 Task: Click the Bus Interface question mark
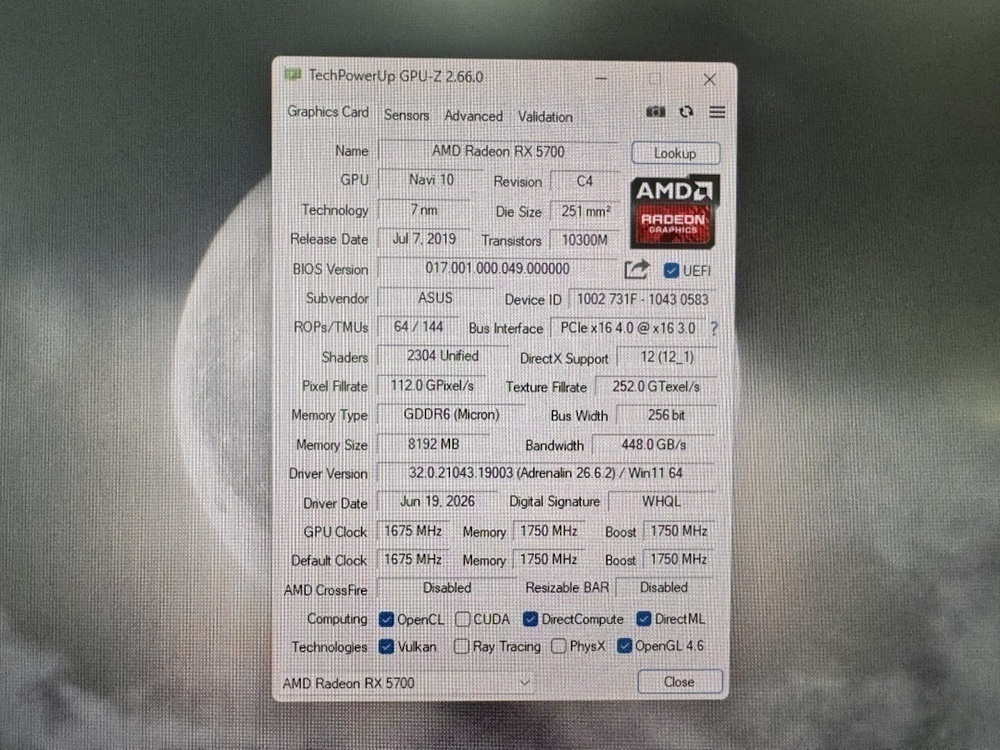[714, 329]
